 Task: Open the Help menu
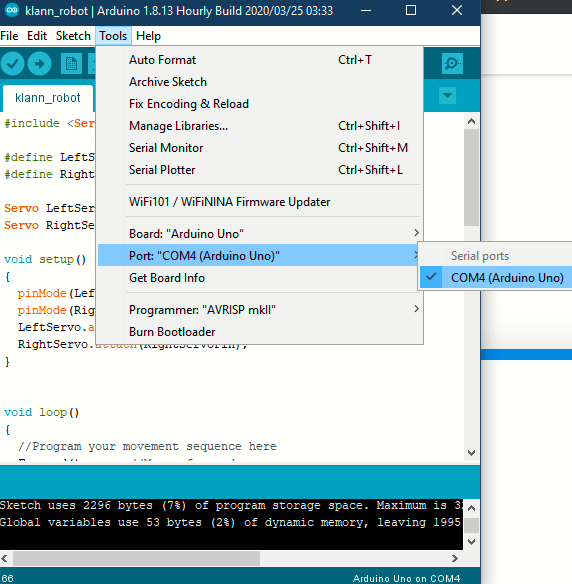(x=149, y=36)
